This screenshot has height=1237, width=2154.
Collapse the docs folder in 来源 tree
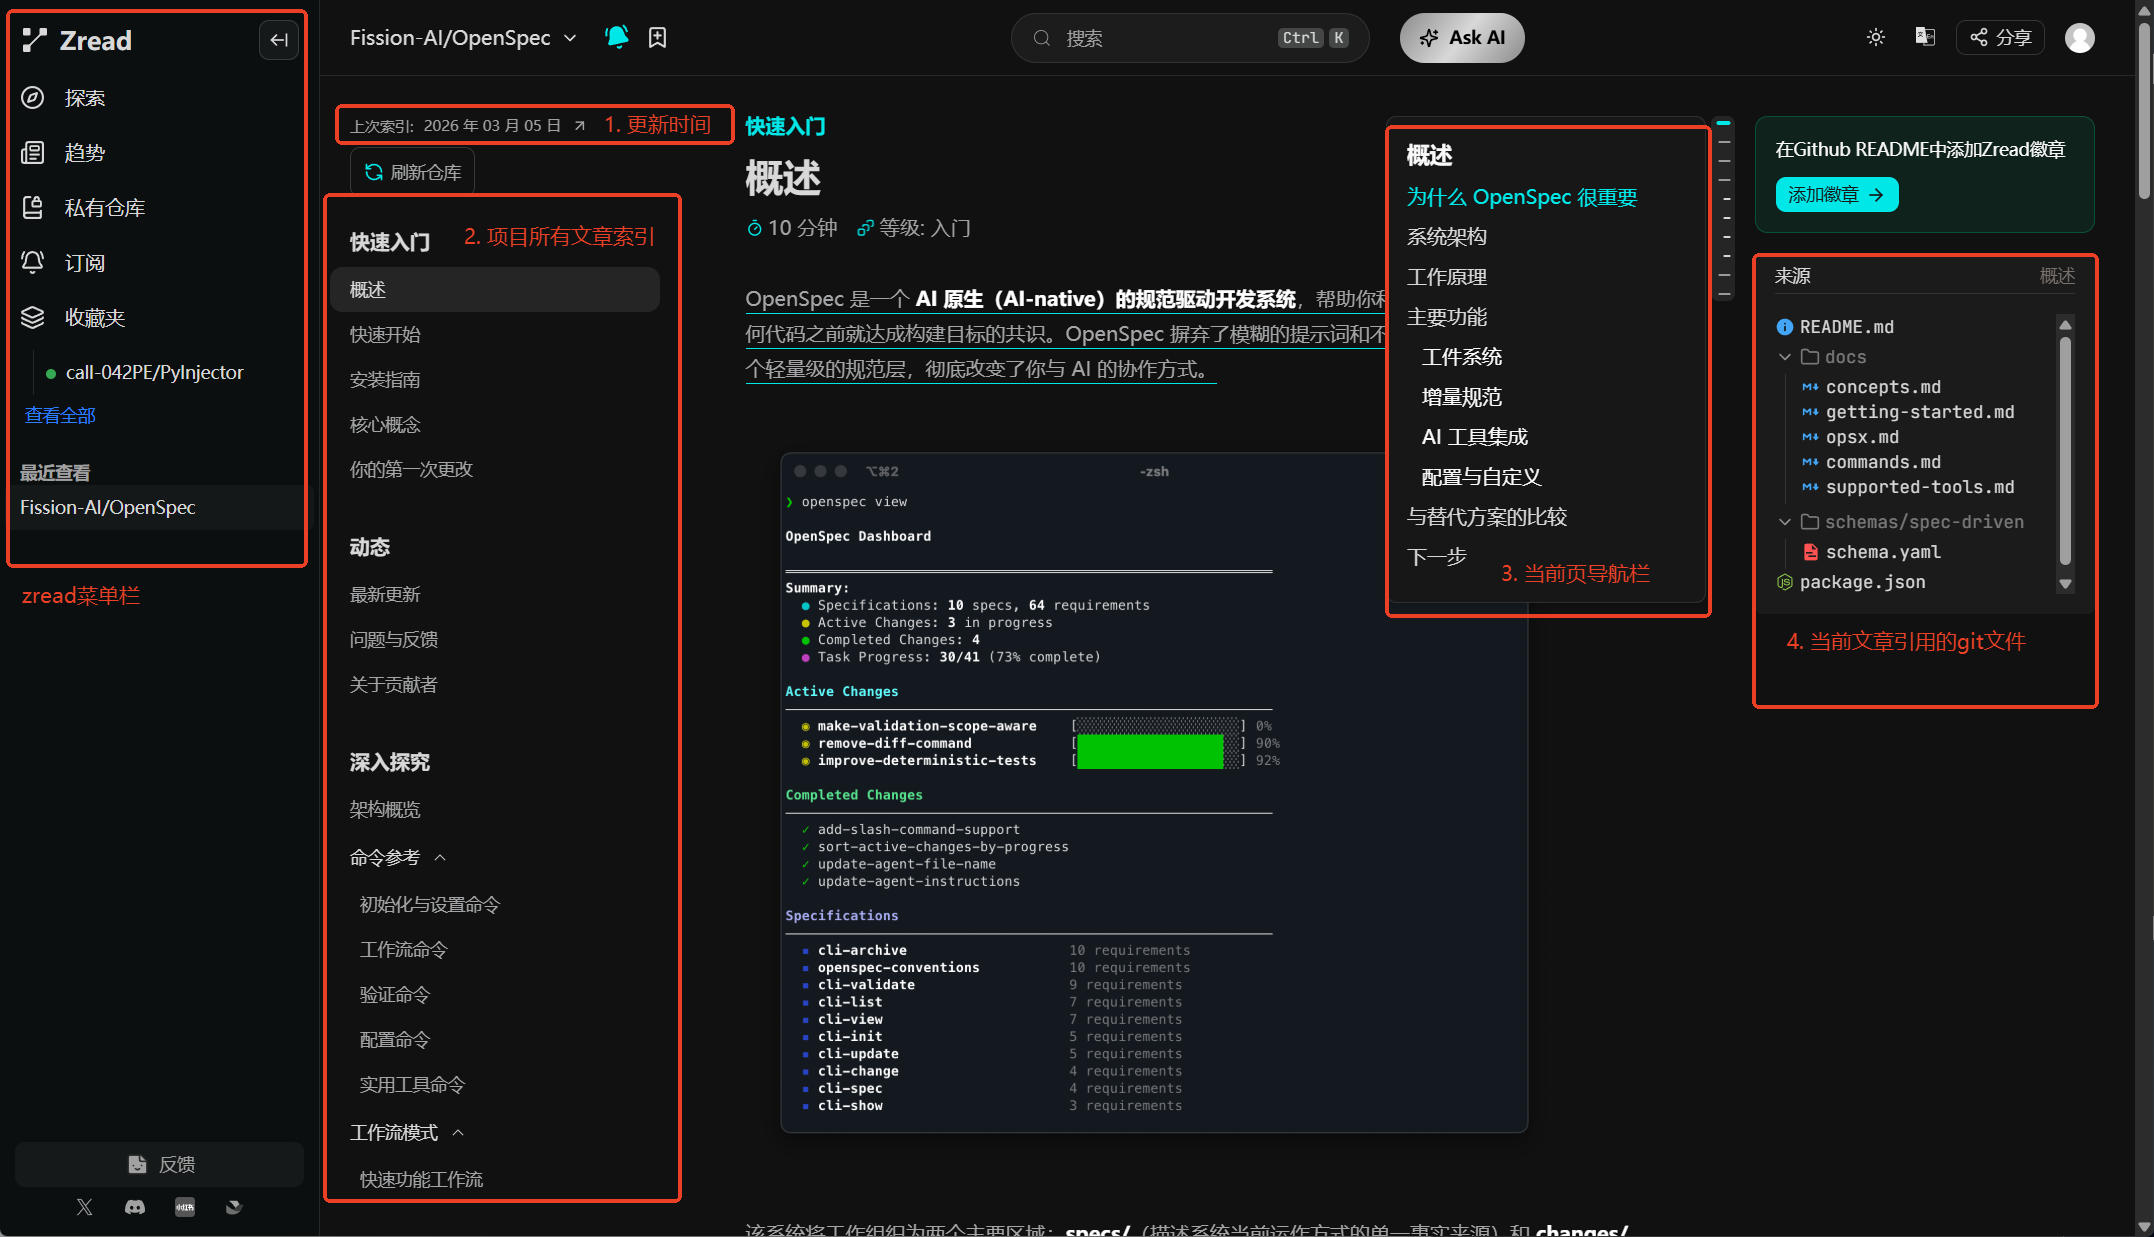coord(1785,357)
